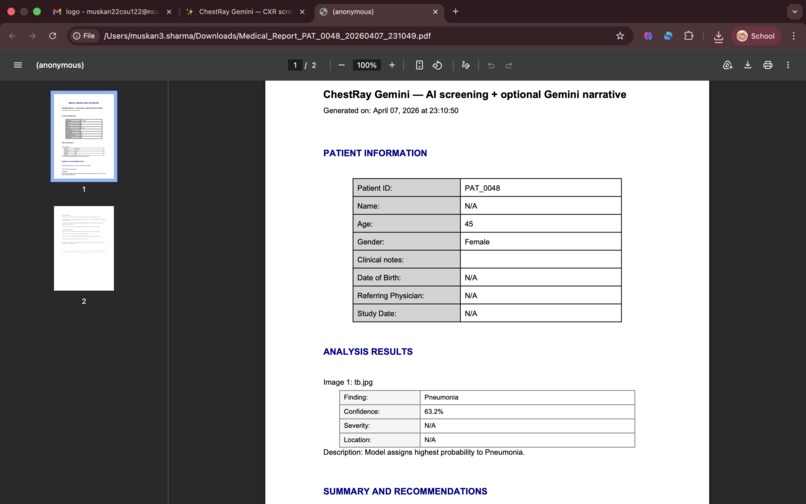The image size is (806, 504).
Task: Click the zoom out minus button
Action: click(x=341, y=65)
